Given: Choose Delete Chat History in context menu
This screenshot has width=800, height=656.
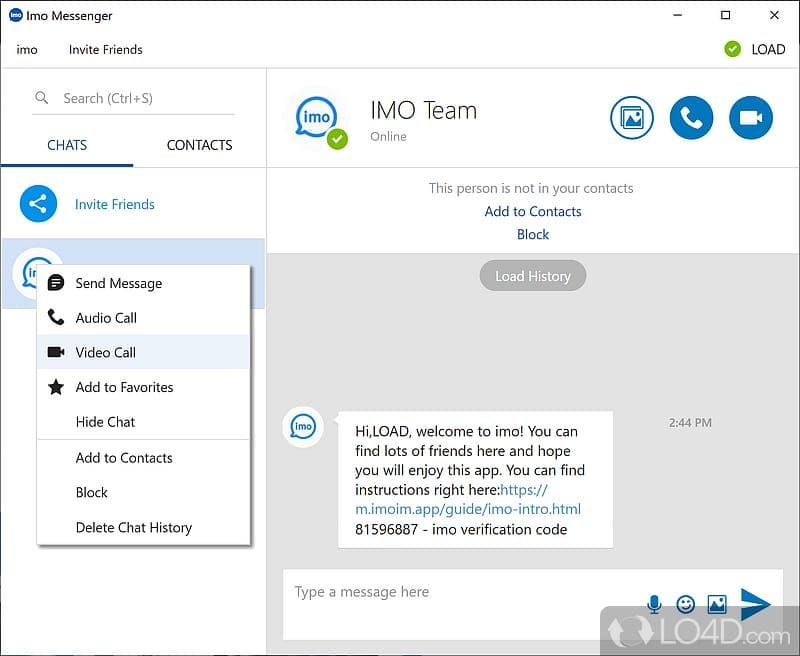Looking at the screenshot, I should pos(143,527).
